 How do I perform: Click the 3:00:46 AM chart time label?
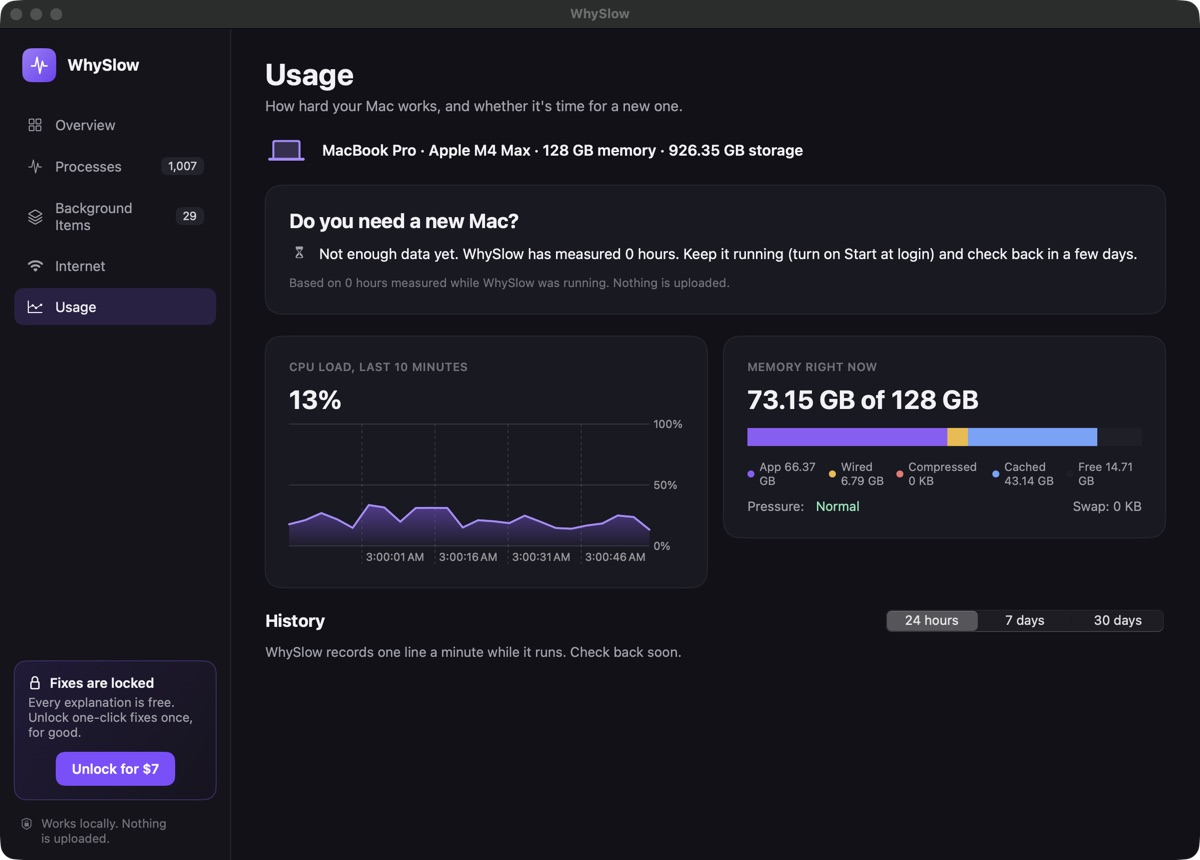click(x=615, y=557)
